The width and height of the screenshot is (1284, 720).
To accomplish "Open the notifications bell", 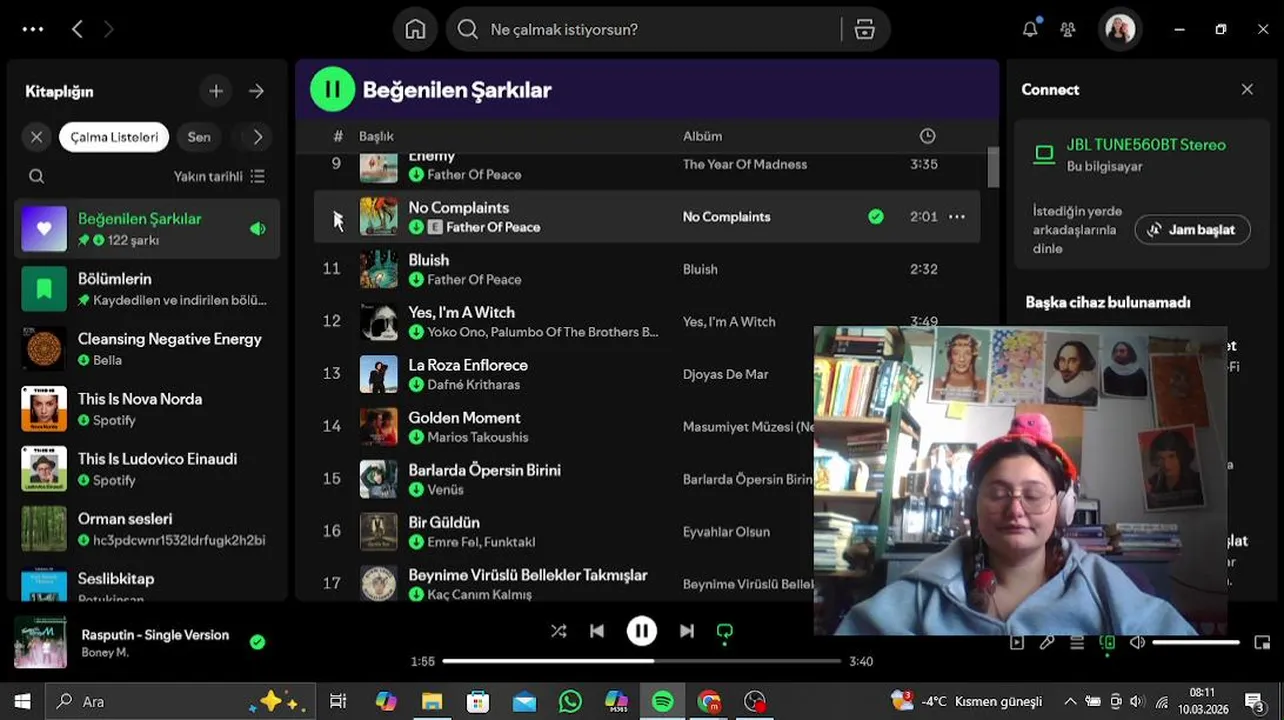I will 1030,29.
